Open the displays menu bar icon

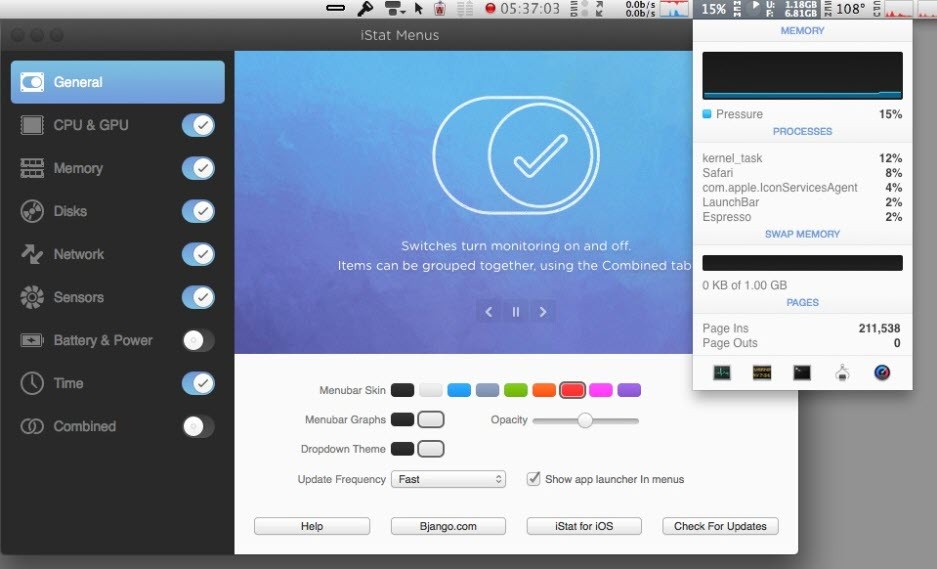click(x=394, y=8)
